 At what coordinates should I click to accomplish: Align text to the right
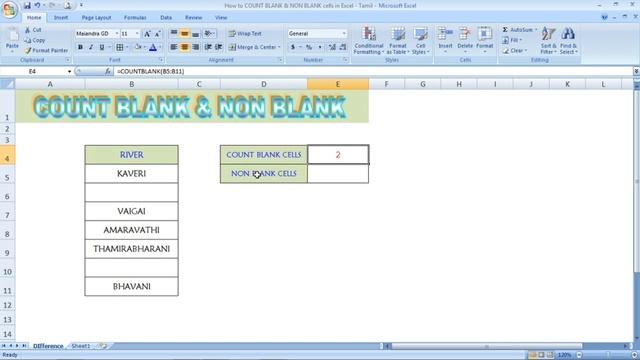(196, 47)
